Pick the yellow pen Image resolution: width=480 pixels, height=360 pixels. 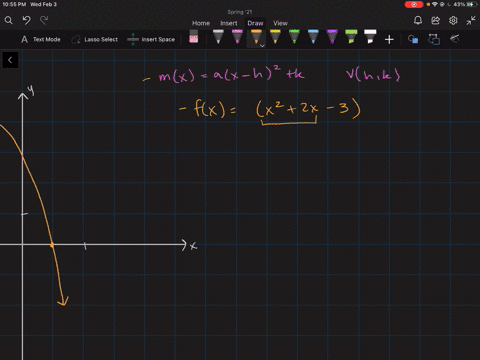pos(275,37)
